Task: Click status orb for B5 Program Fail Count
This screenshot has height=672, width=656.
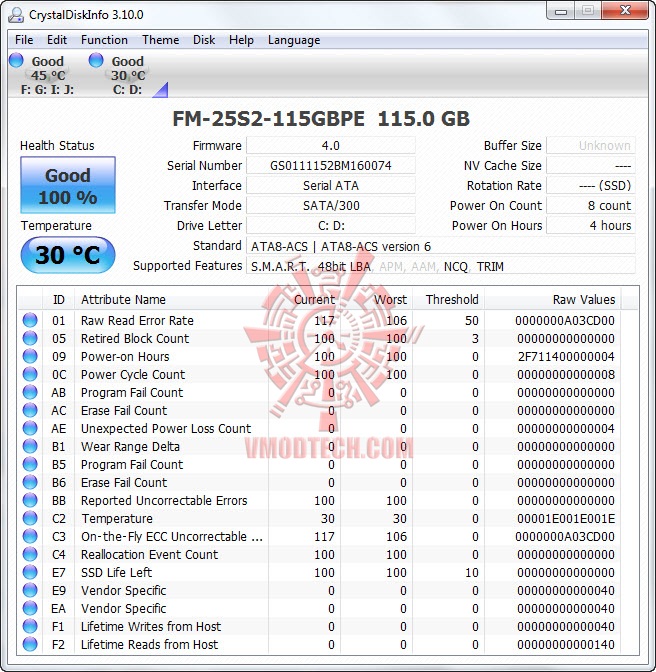Action: pos(30,464)
